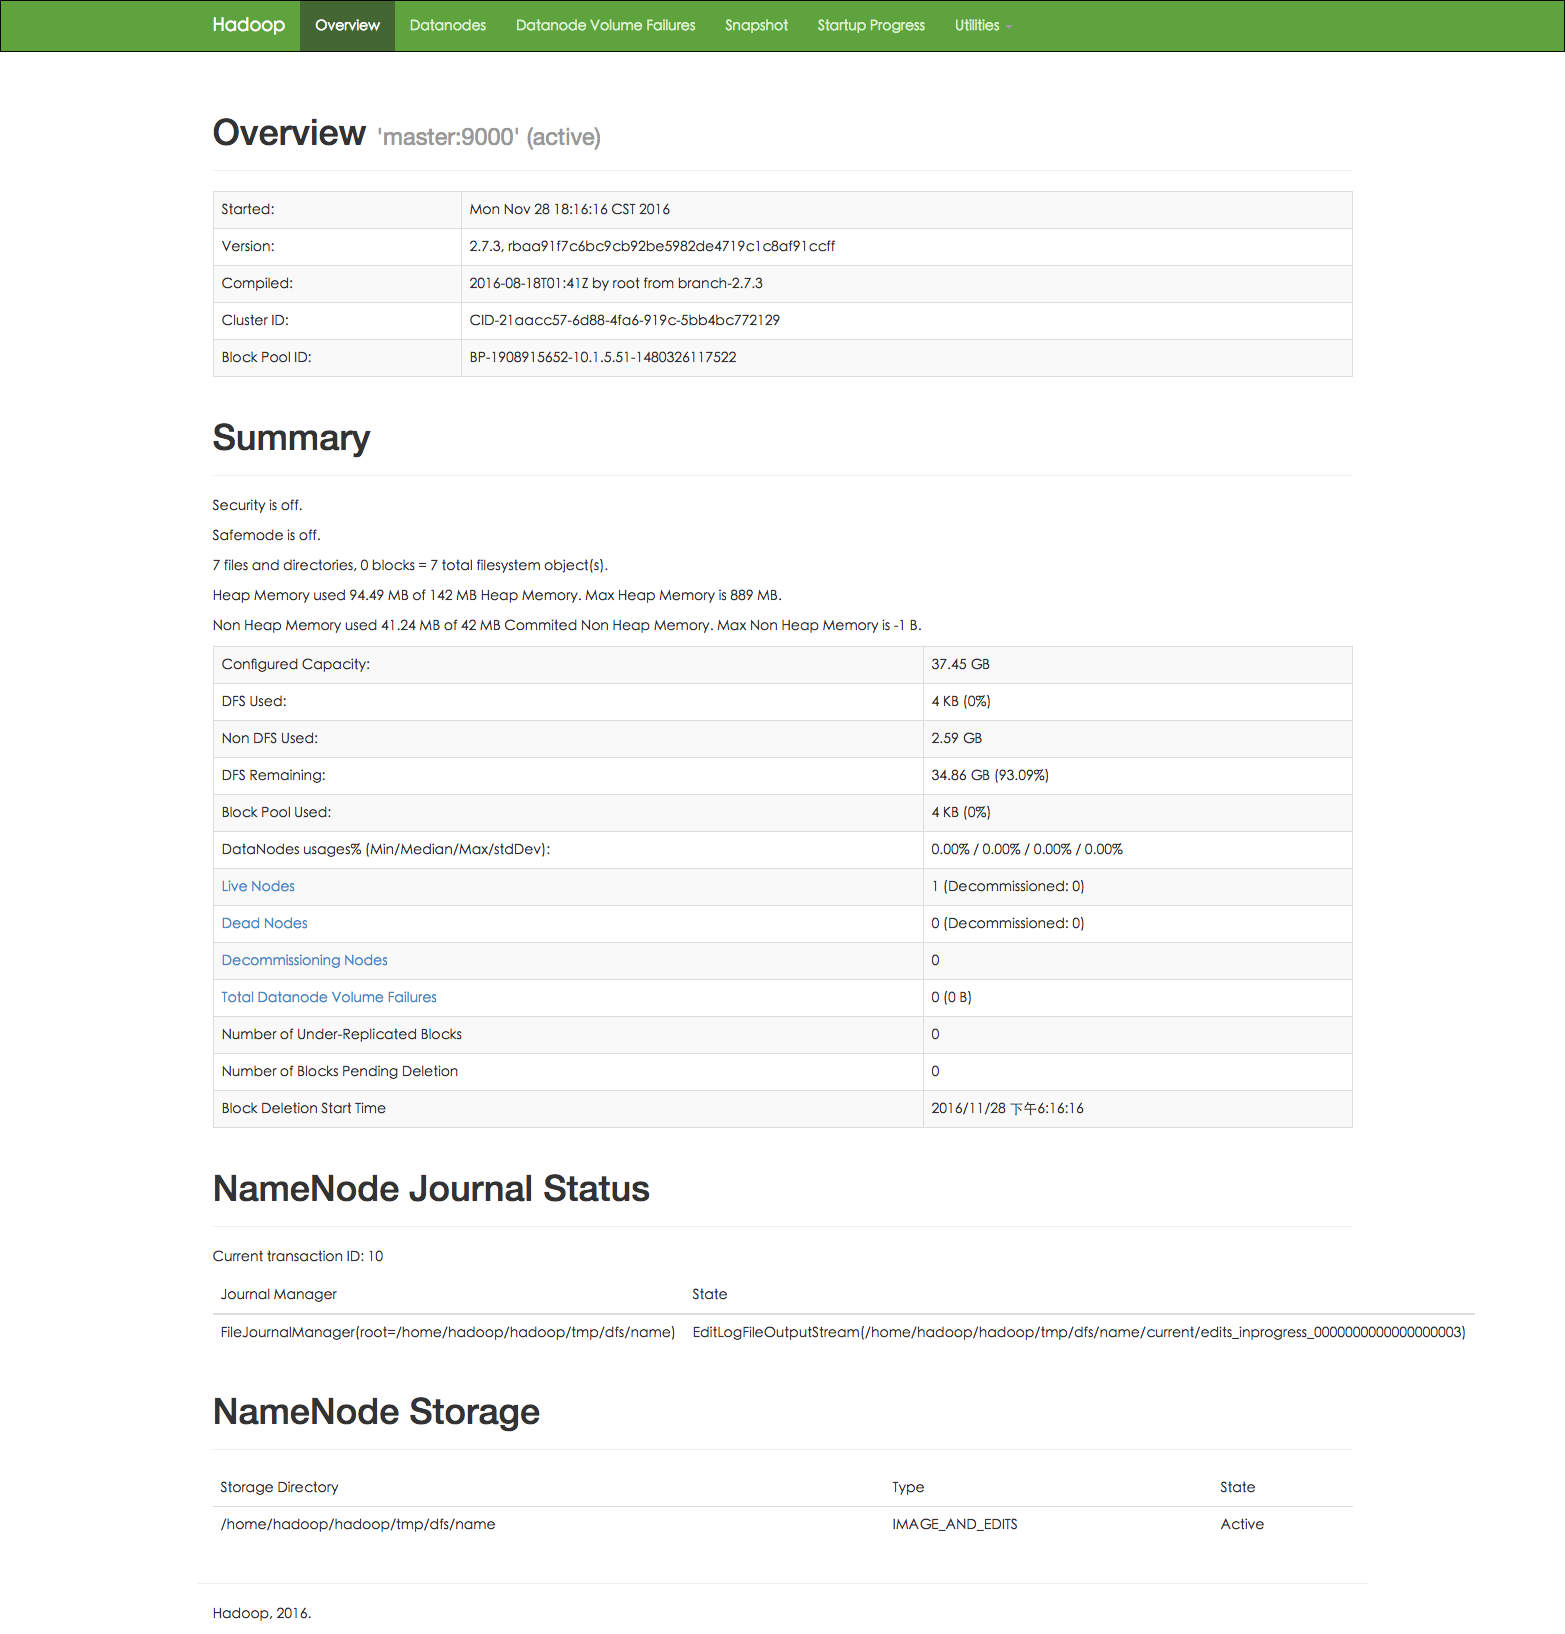The height and width of the screenshot is (1634, 1565).
Task: Click the Hadoop brand logo link
Action: click(x=248, y=25)
